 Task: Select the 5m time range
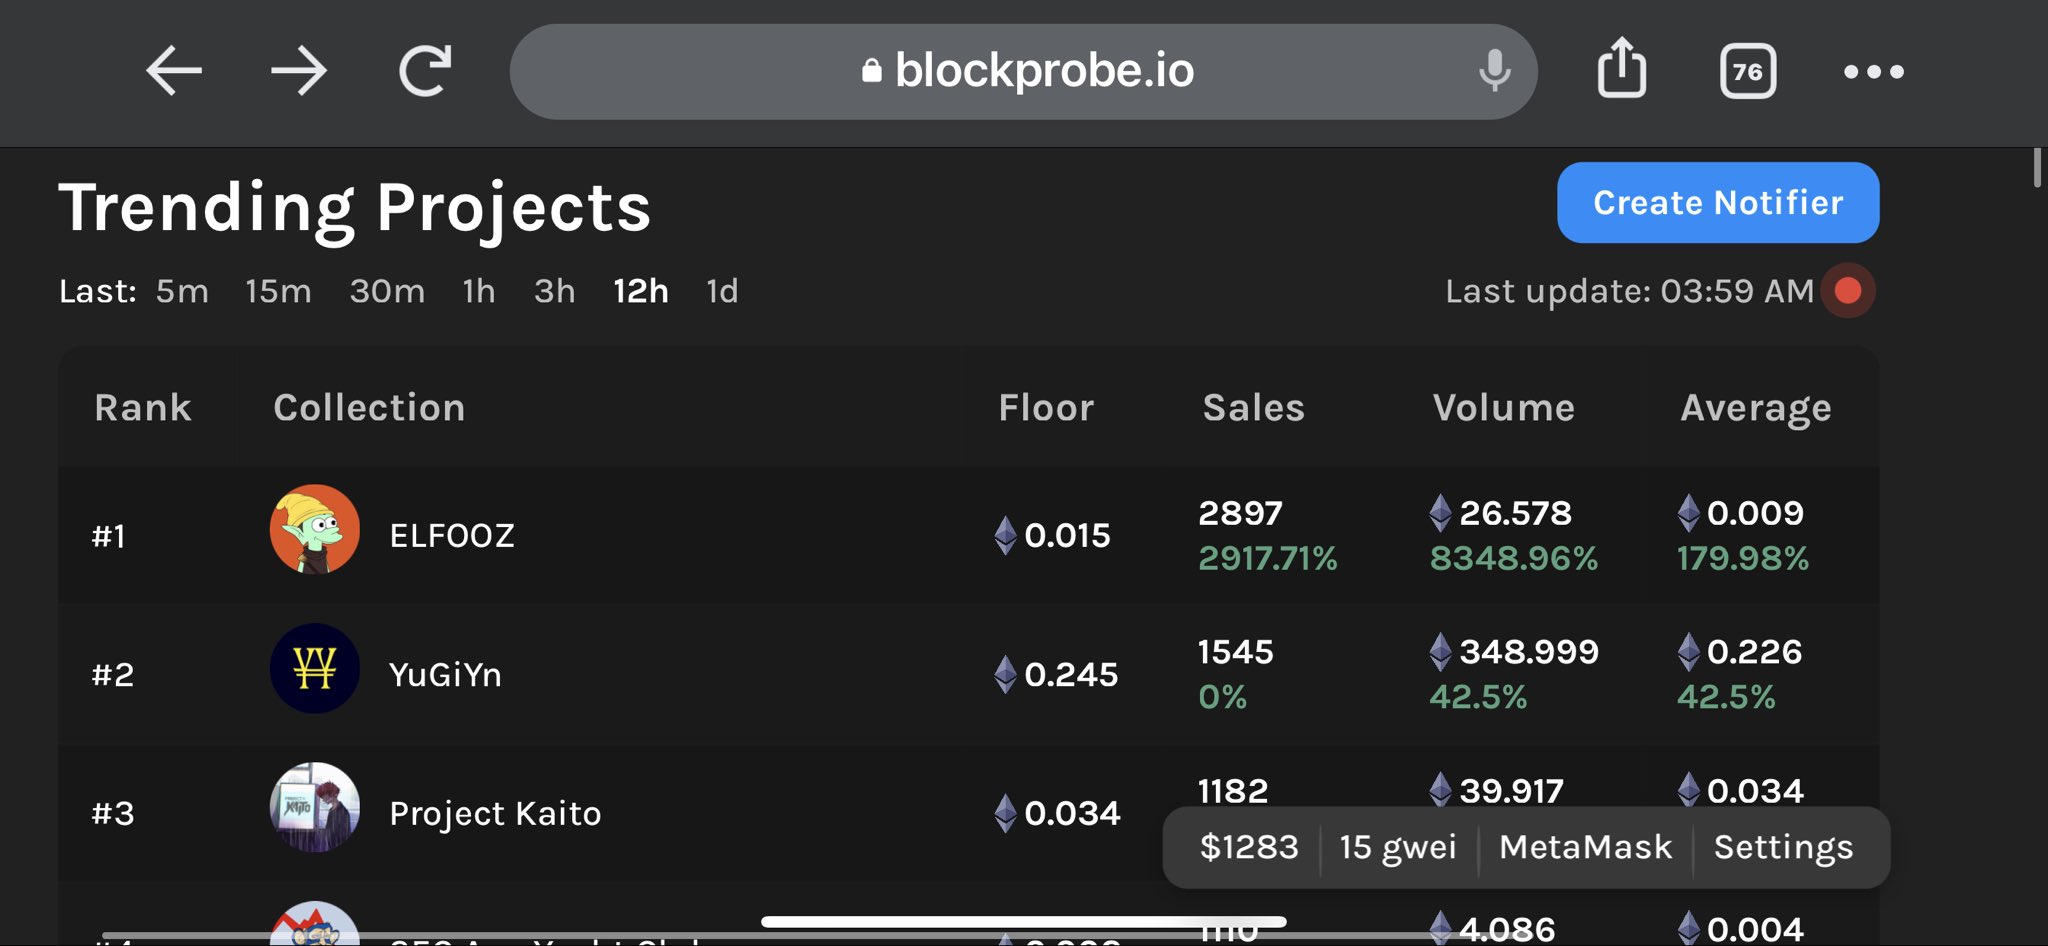[182, 291]
